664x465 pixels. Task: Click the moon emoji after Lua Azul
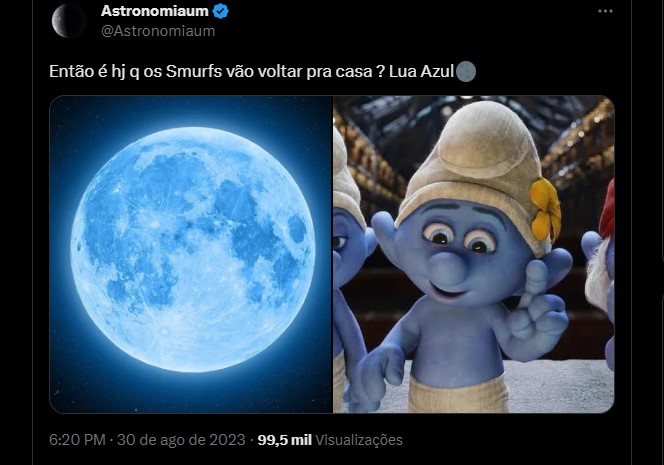pos(466,71)
